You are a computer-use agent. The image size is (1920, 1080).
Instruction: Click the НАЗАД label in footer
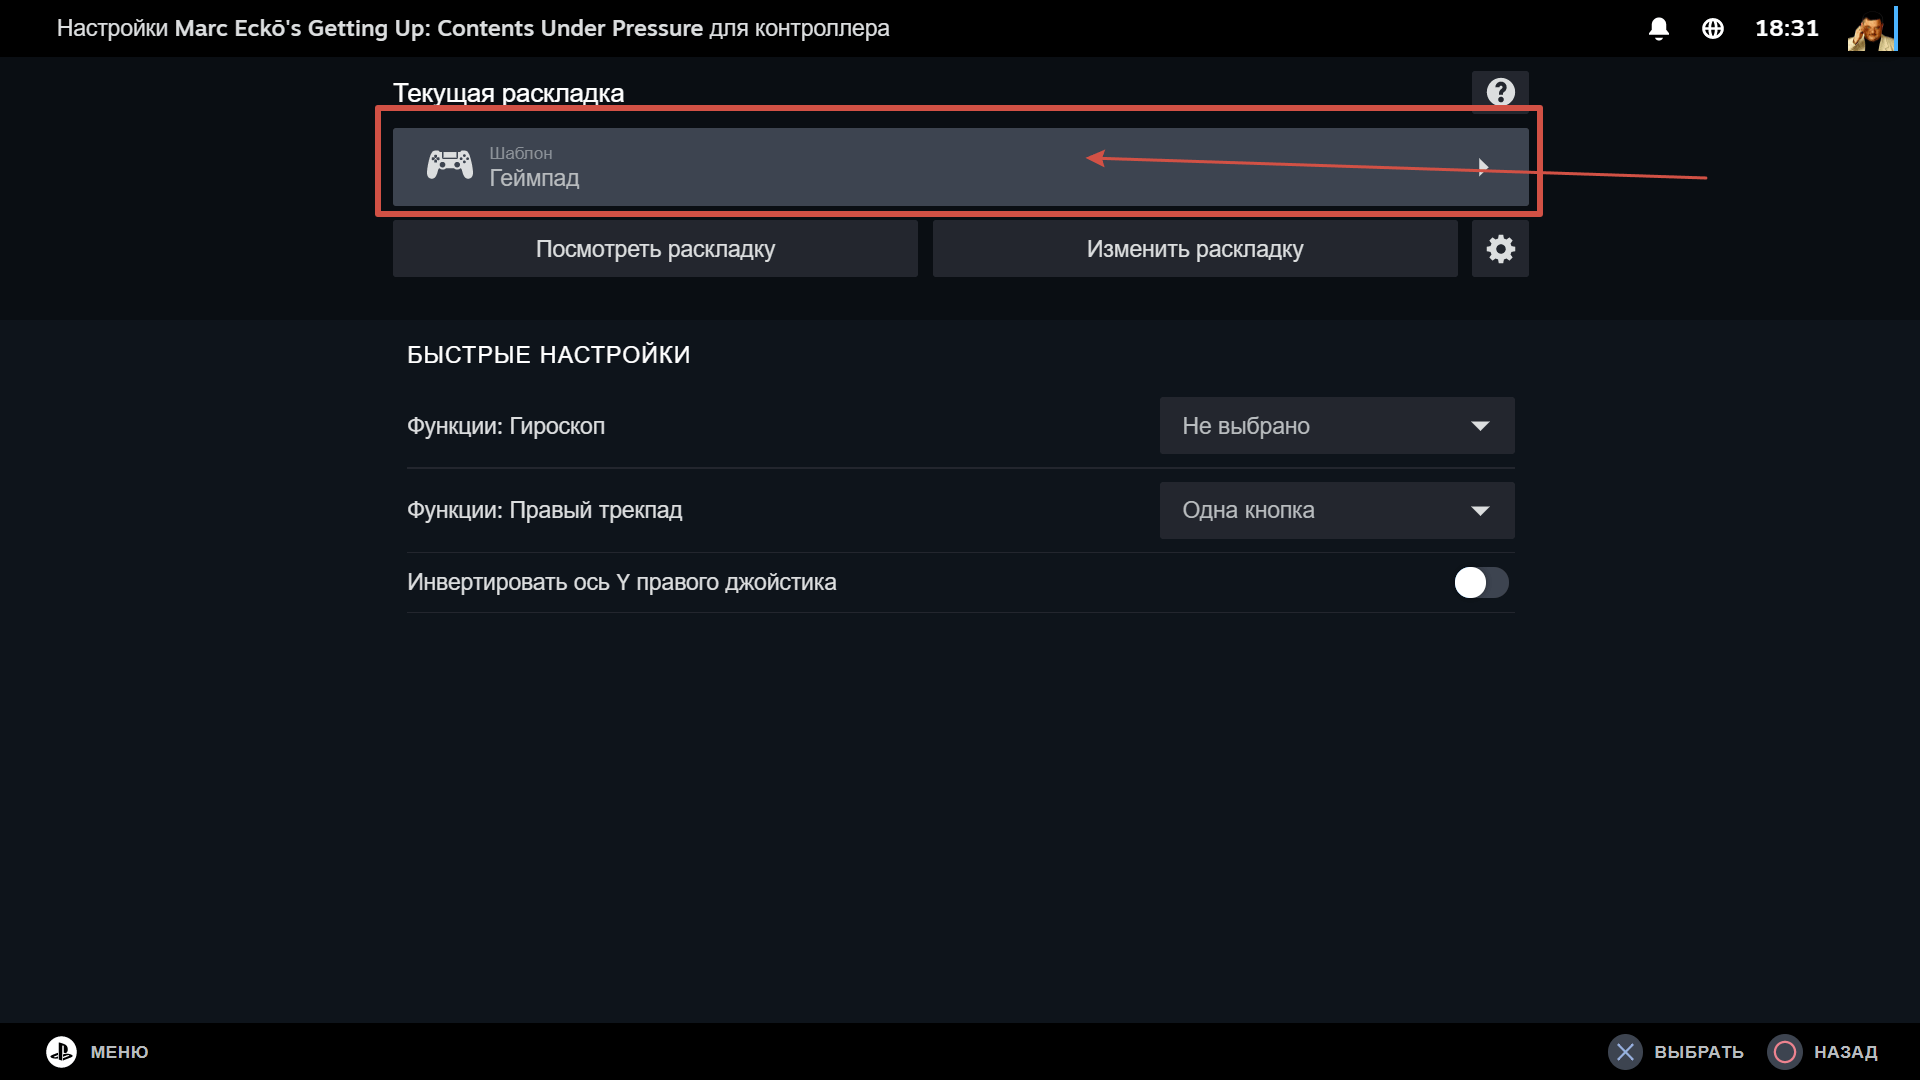1845,1052
